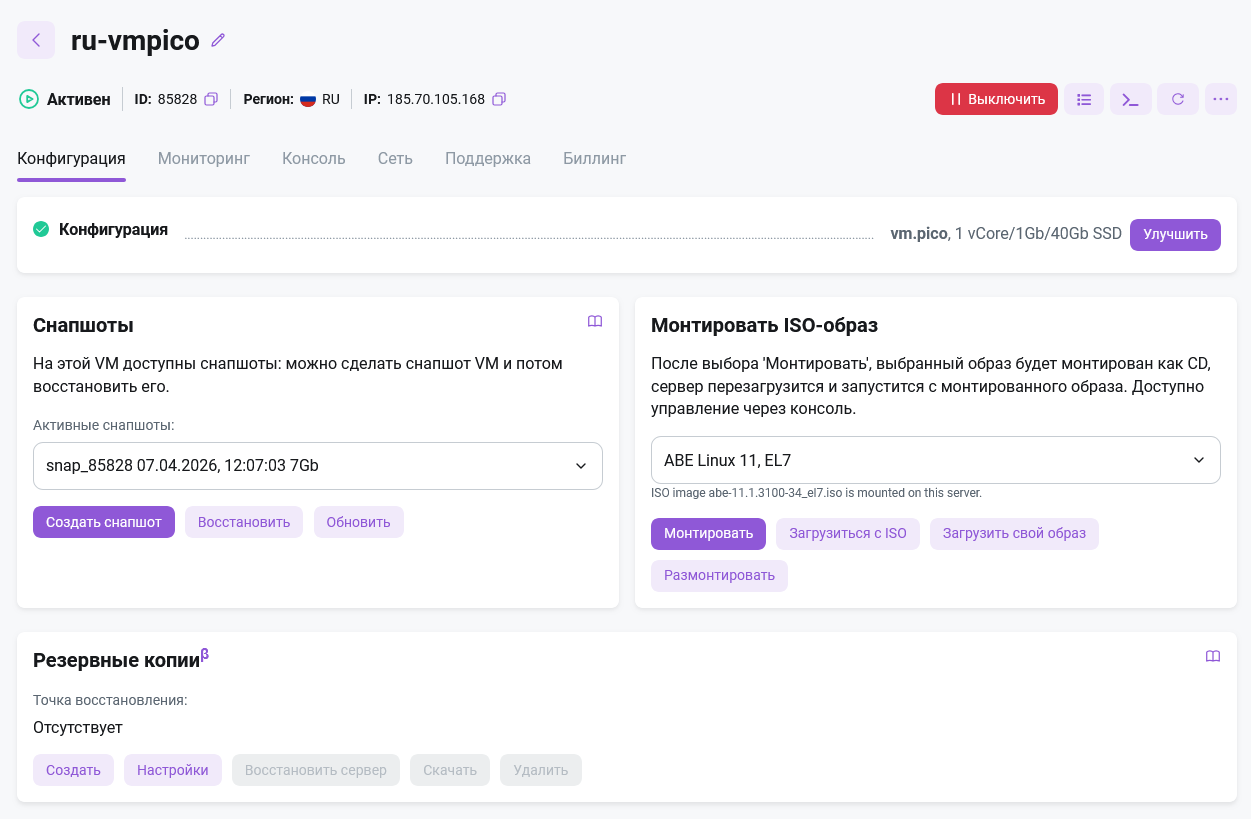Click the Размонтировать button
This screenshot has height=819, width=1251.
(x=719, y=575)
